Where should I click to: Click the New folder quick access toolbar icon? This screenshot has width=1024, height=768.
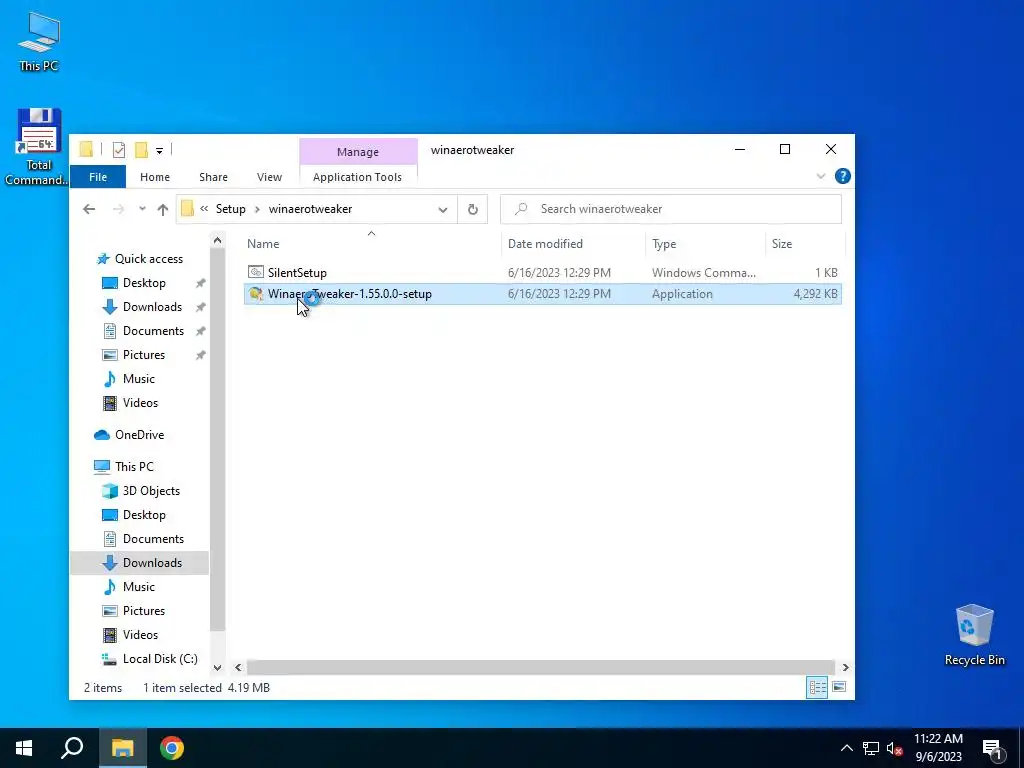(x=141, y=150)
